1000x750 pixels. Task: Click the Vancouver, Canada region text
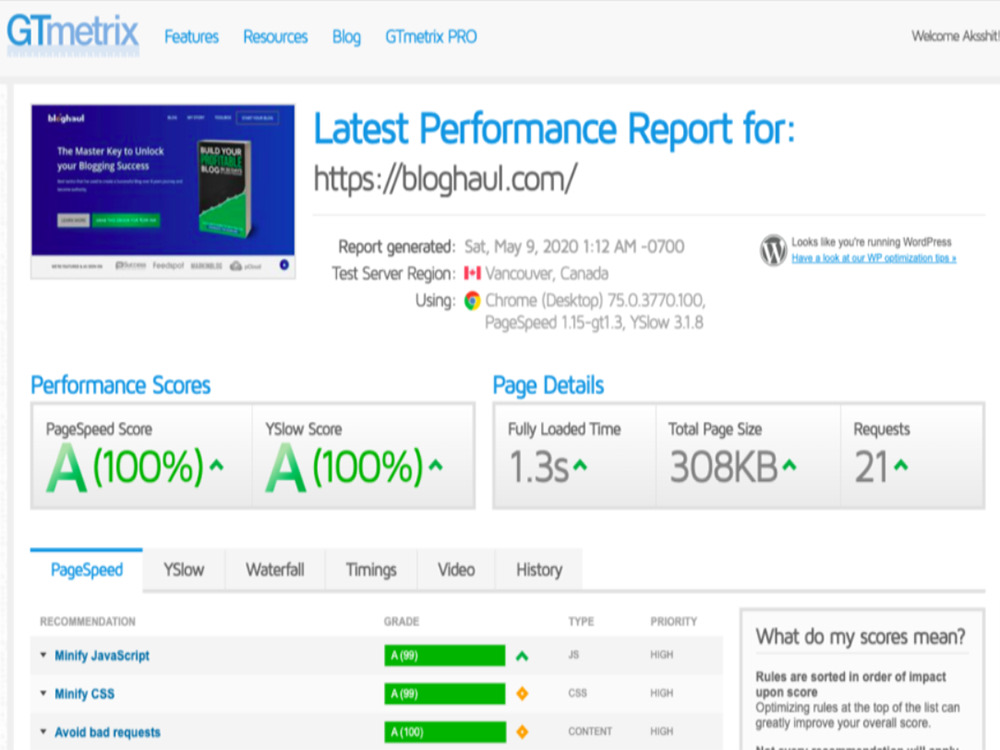pos(547,274)
